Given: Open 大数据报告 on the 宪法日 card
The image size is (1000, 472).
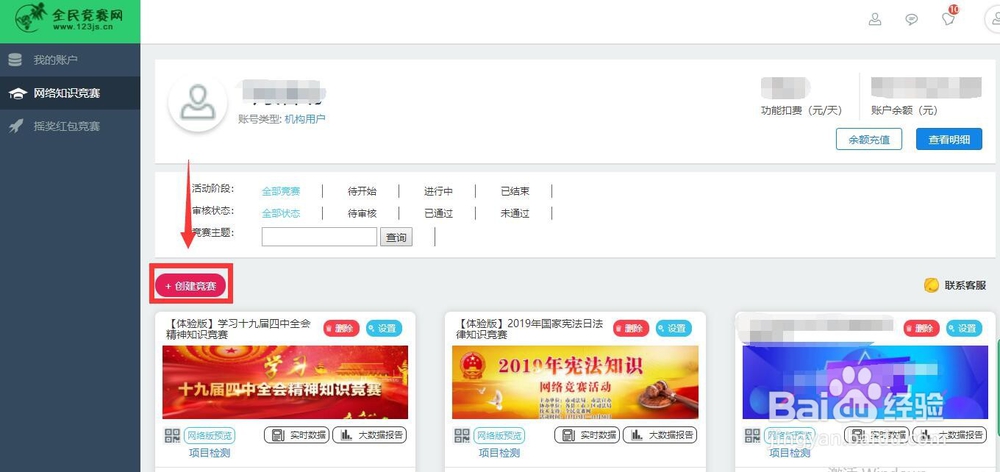Looking at the screenshot, I should pyautogui.click(x=660, y=436).
